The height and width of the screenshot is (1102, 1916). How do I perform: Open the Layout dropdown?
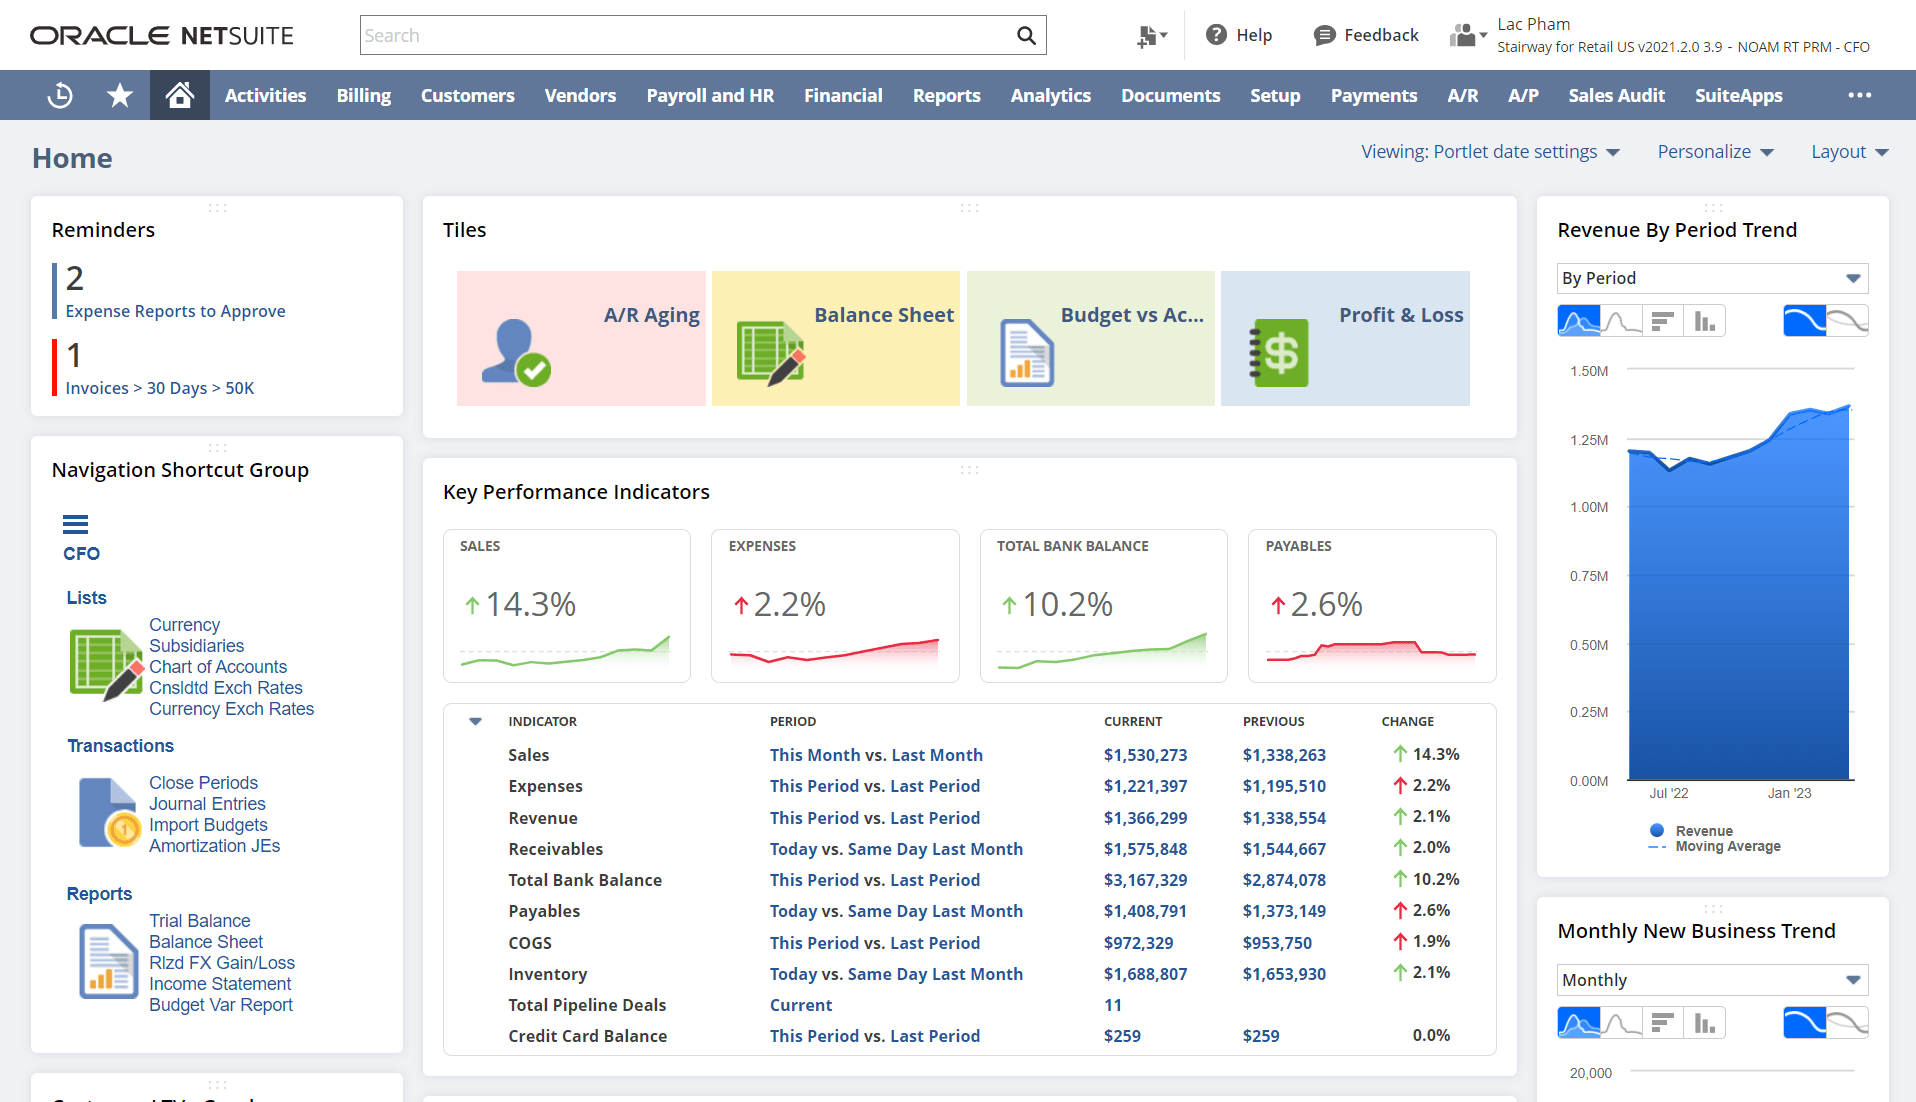1850,152
